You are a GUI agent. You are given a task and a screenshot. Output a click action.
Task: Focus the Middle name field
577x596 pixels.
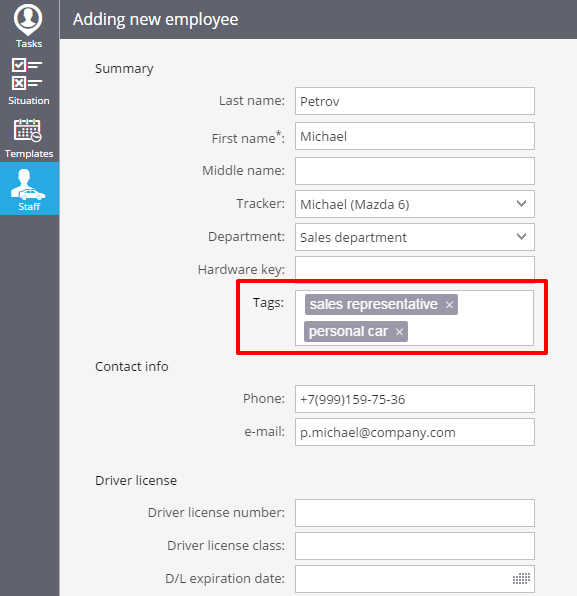point(415,171)
